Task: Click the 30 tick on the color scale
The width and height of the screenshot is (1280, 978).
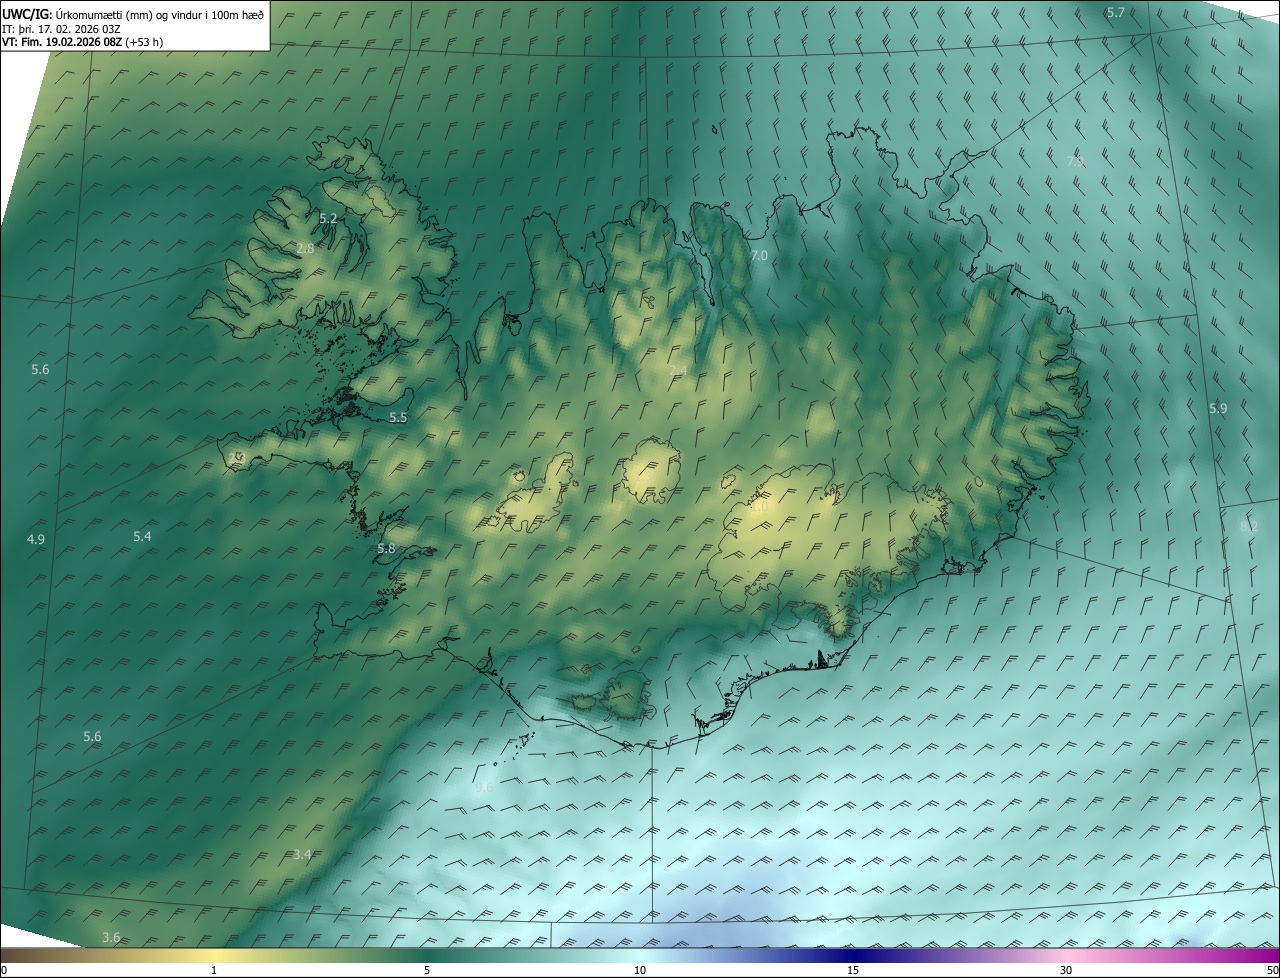Action: click(1066, 970)
